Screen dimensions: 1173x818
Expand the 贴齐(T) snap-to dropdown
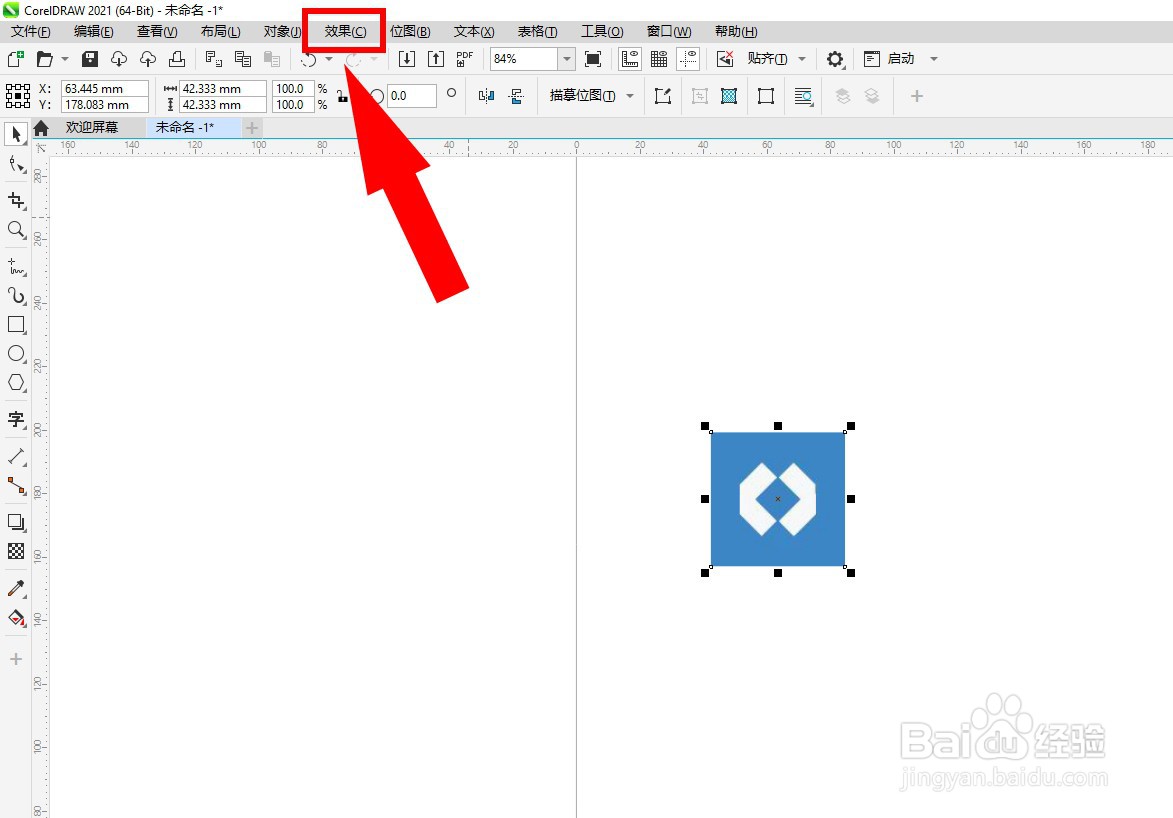coord(802,59)
